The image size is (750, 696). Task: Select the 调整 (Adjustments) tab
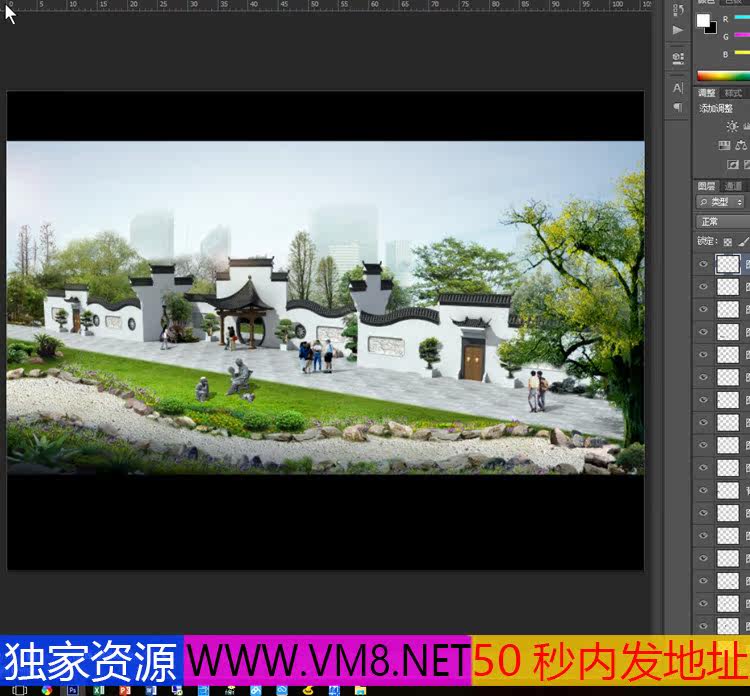[x=707, y=93]
